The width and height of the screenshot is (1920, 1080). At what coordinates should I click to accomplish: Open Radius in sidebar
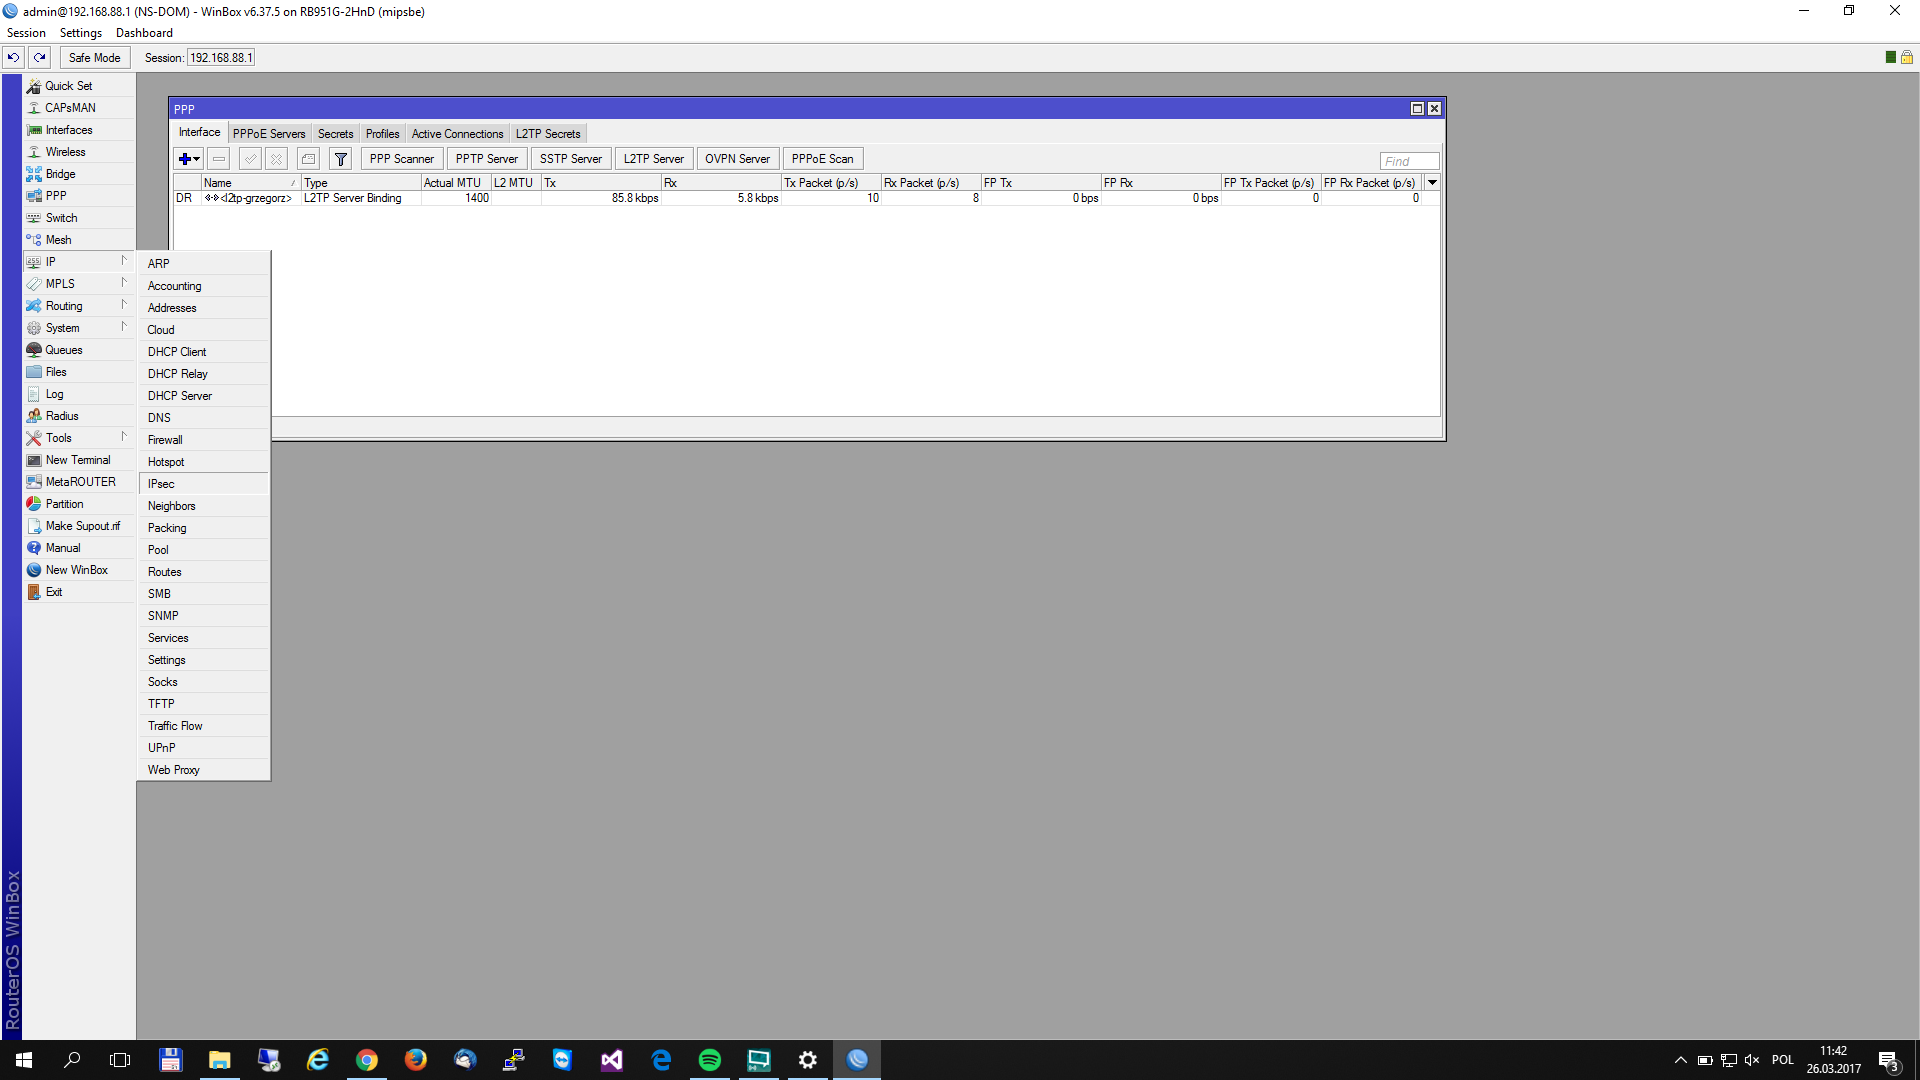click(x=79, y=416)
